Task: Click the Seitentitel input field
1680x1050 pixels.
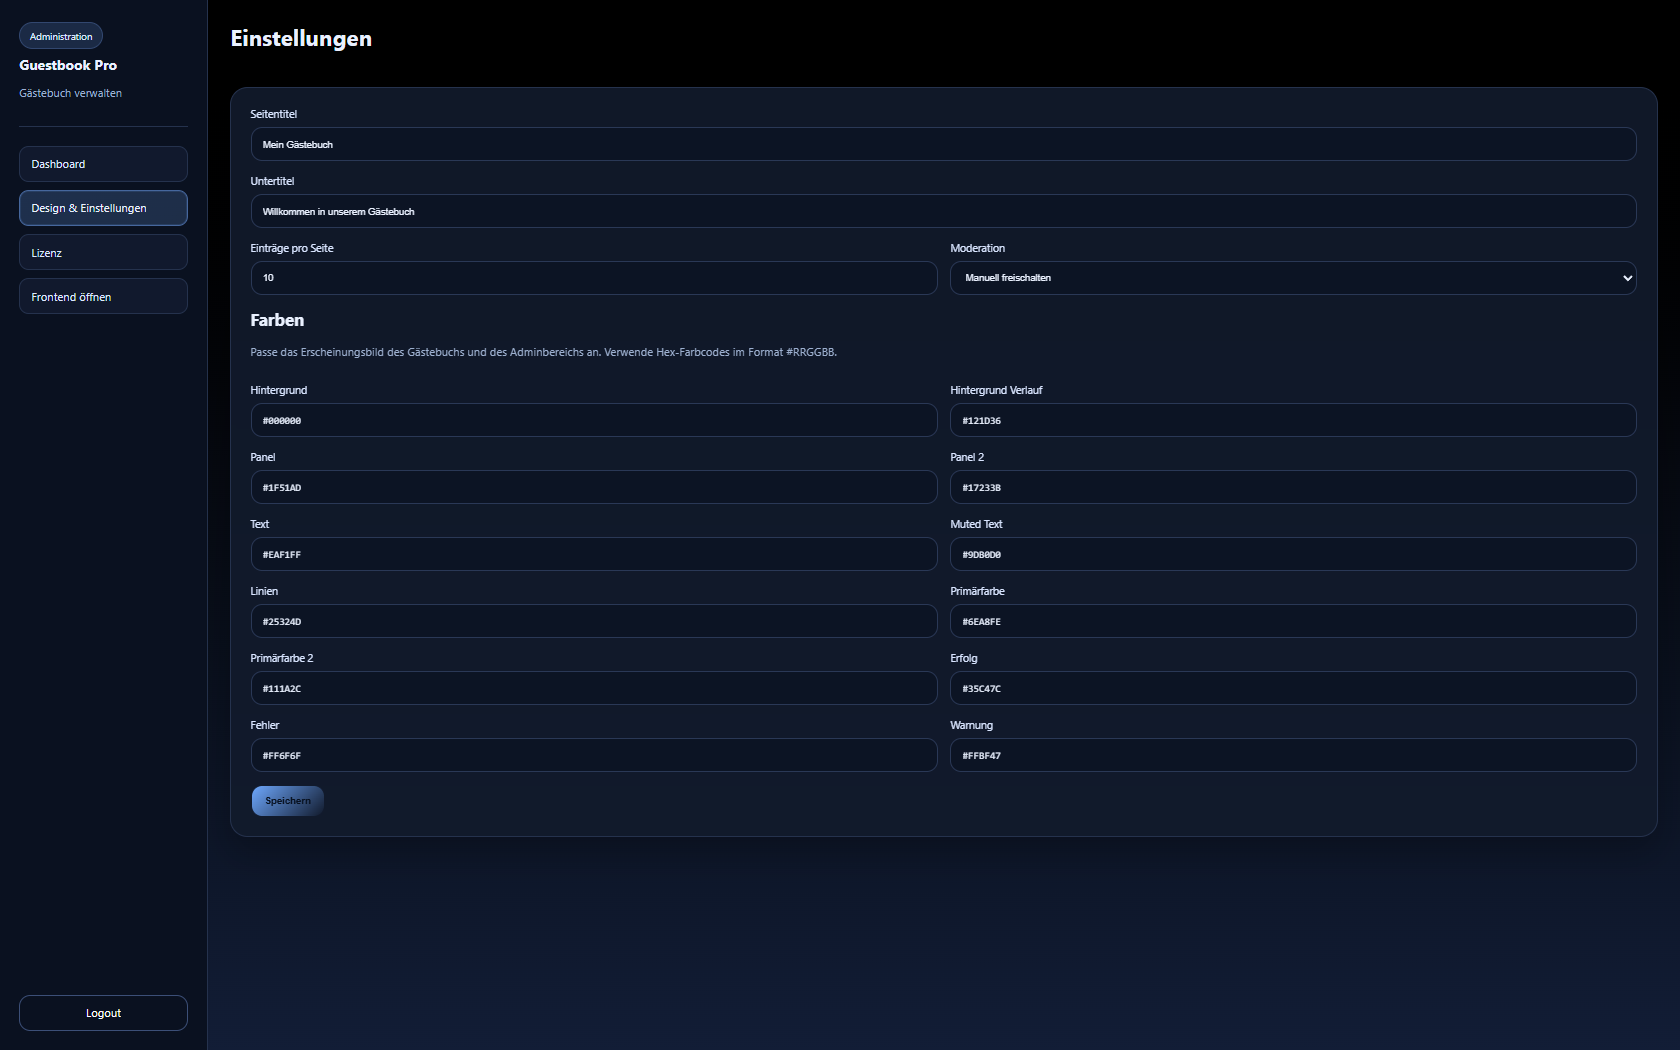Action: [943, 144]
